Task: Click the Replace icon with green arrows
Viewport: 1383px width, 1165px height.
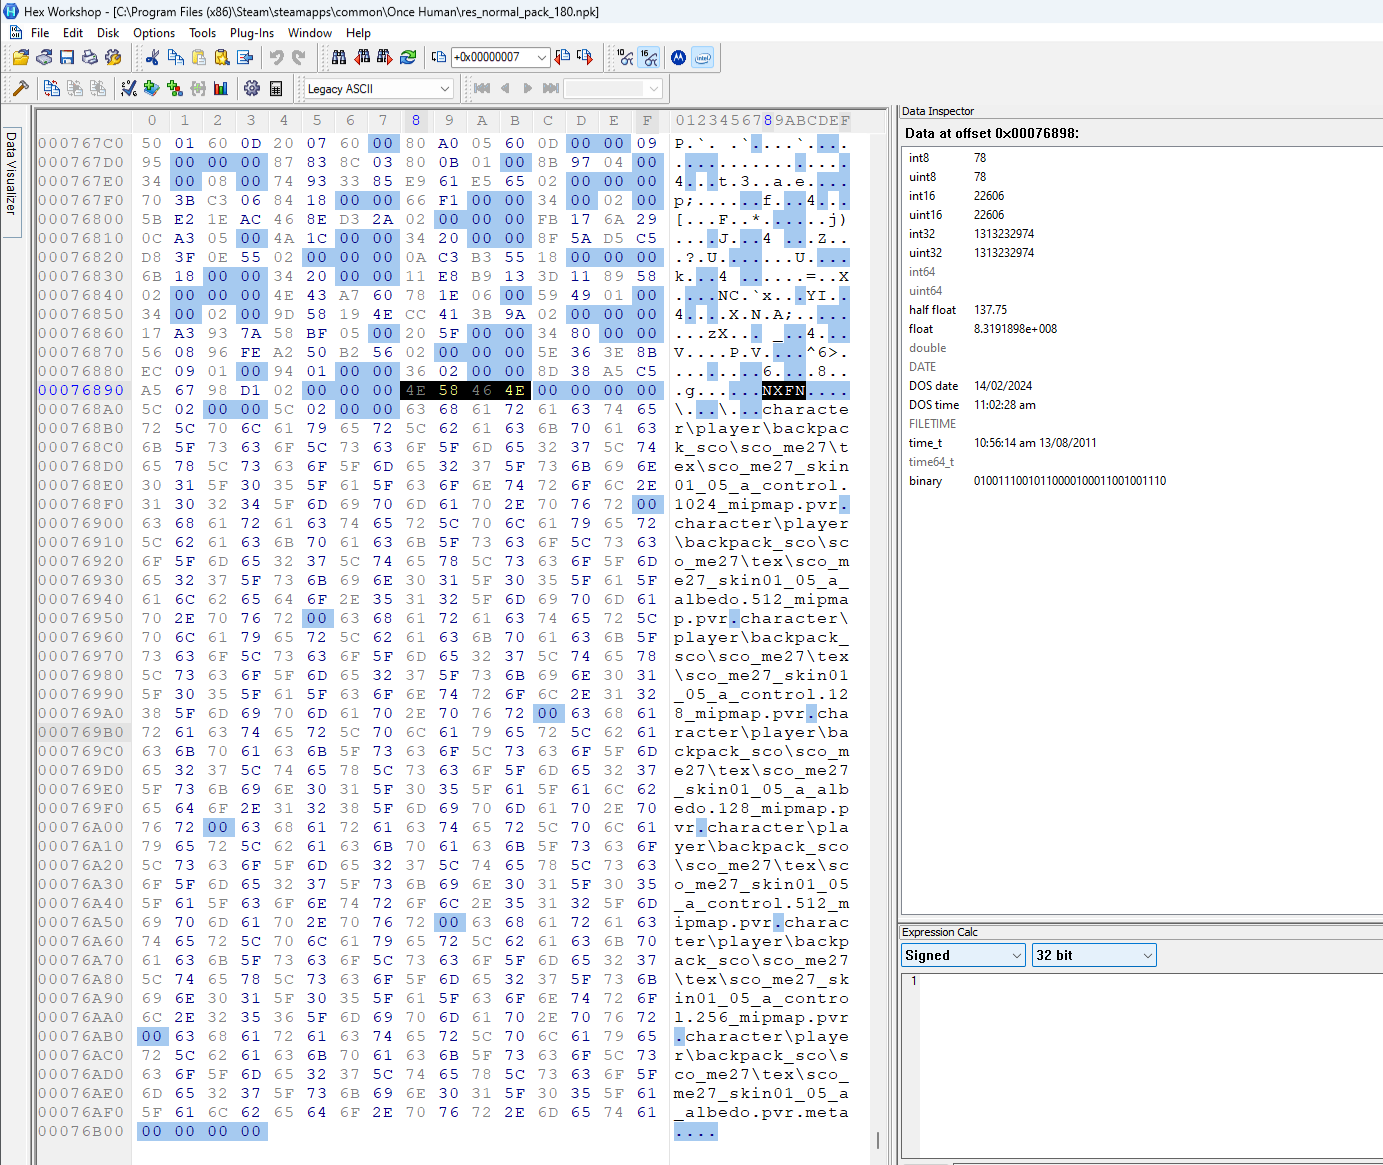Action: click(x=408, y=57)
